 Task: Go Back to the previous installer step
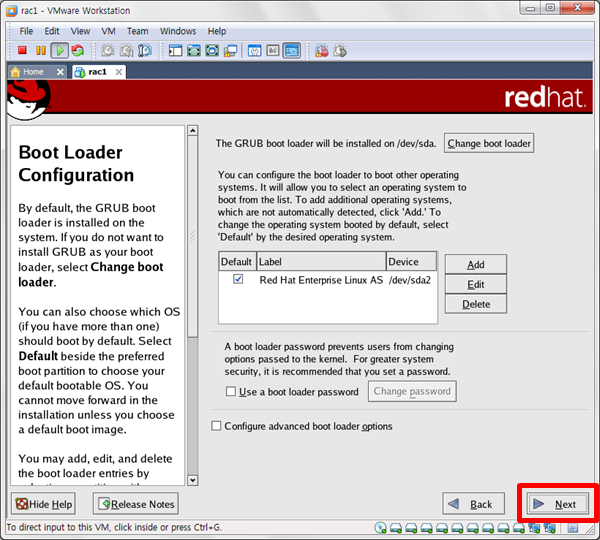(473, 504)
